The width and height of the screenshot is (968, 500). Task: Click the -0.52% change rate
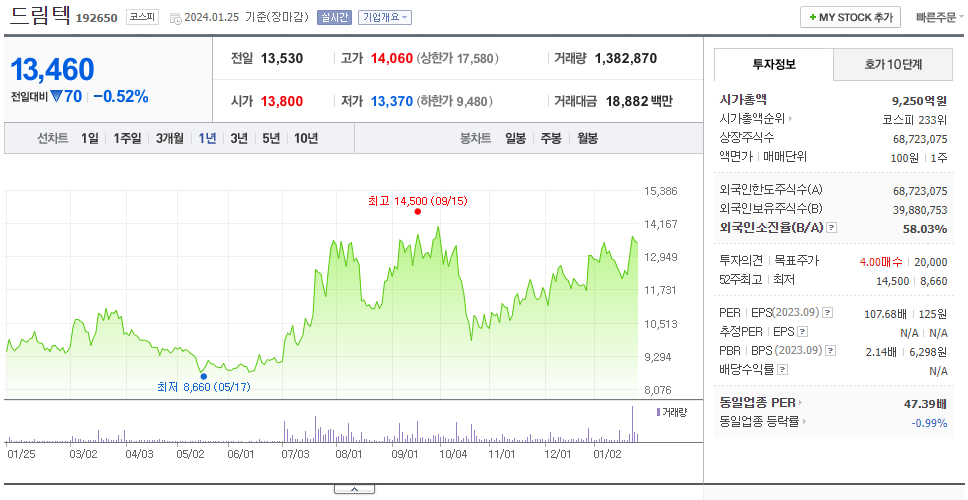pos(120,97)
